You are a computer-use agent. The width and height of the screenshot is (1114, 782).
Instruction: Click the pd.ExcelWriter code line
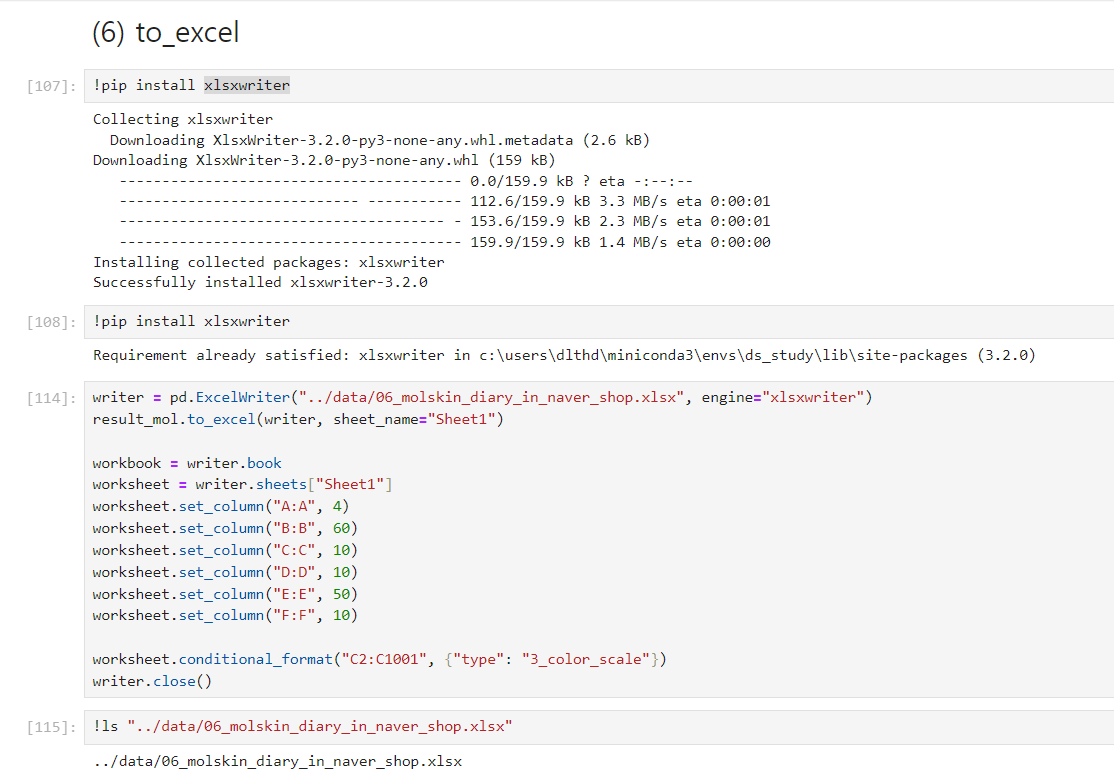click(482, 397)
